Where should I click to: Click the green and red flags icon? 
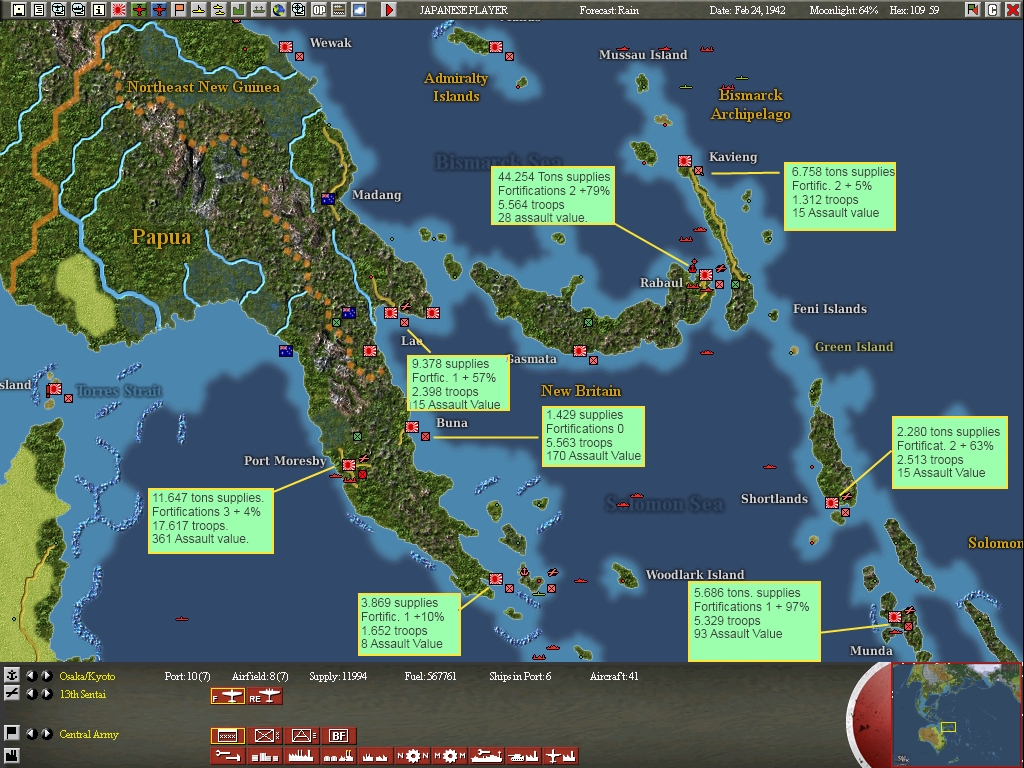click(x=973, y=9)
